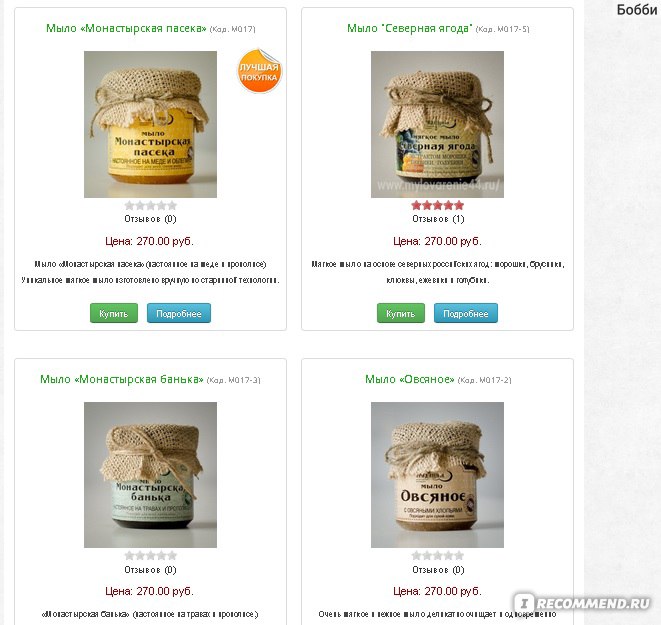Open reviews link Отзывов (0) for Овсяное
661x625 pixels.
(x=438, y=570)
